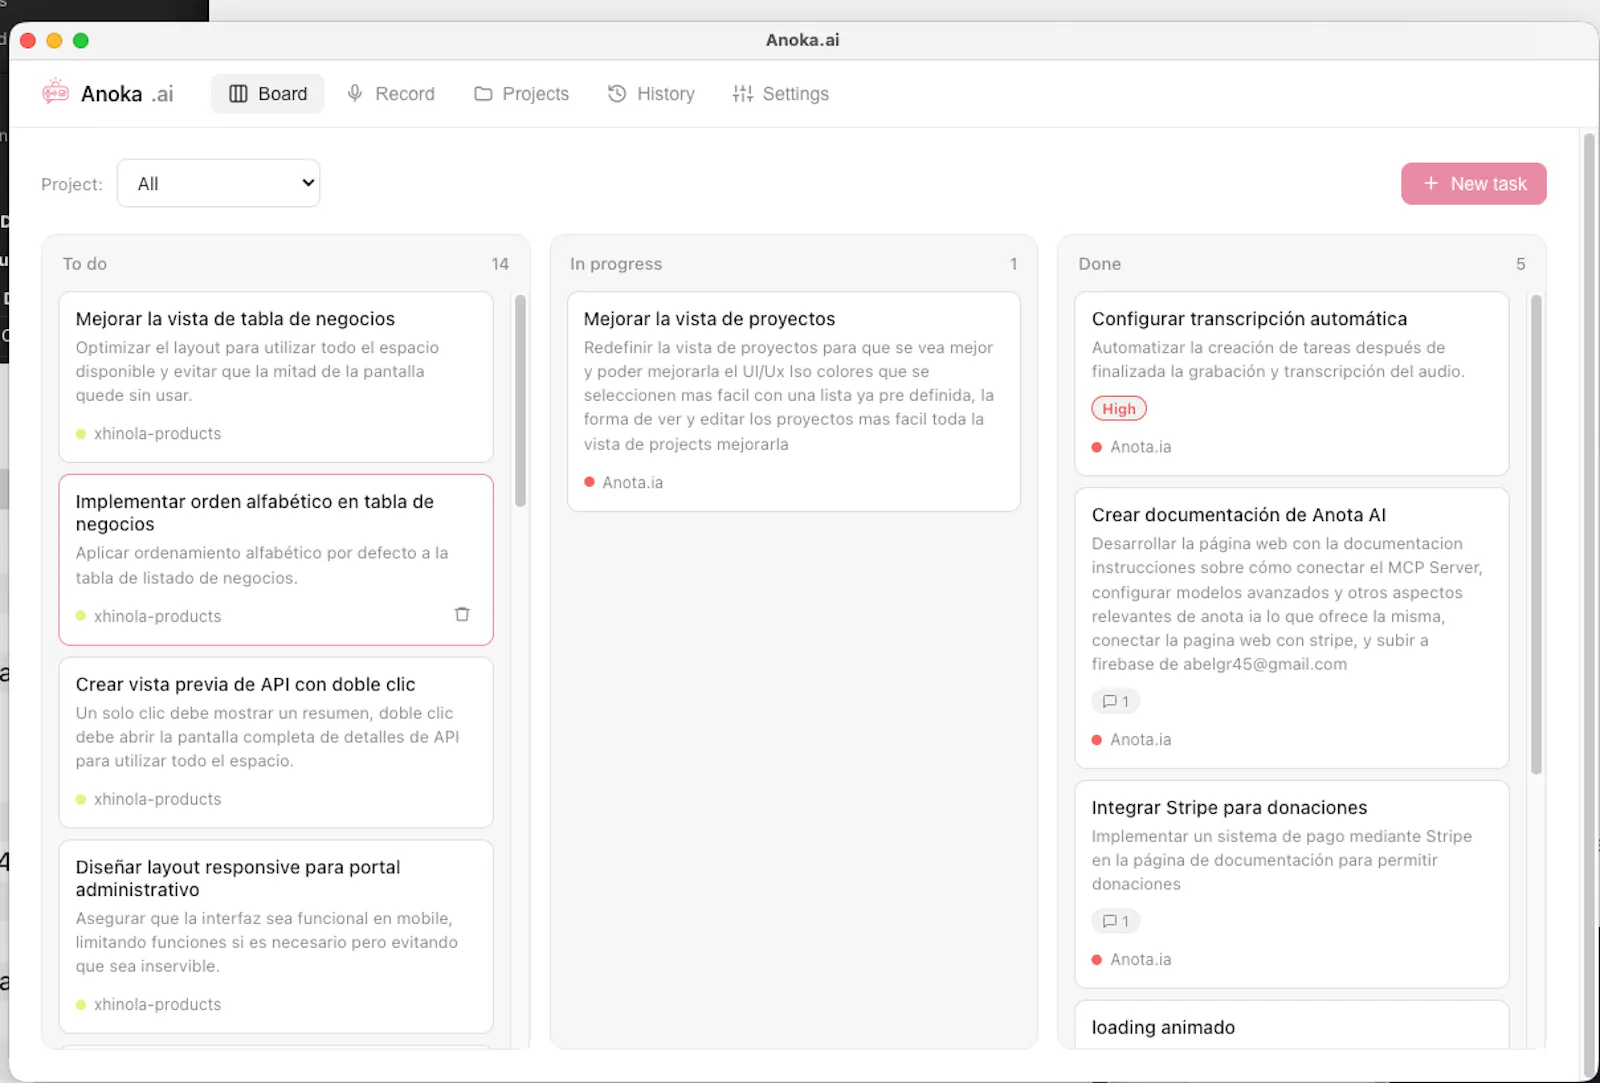
Task: Click the New task button
Action: pyautogui.click(x=1473, y=184)
